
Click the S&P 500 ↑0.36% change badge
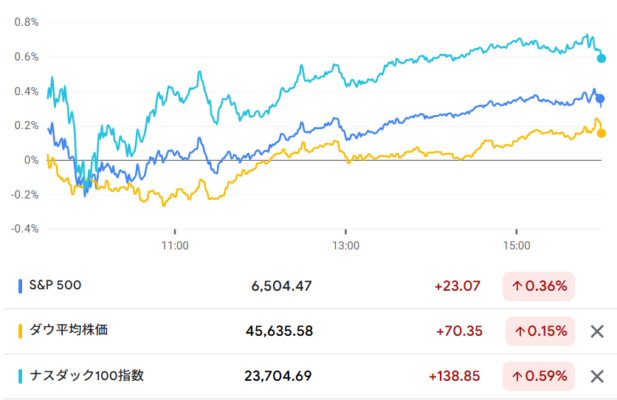[539, 286]
